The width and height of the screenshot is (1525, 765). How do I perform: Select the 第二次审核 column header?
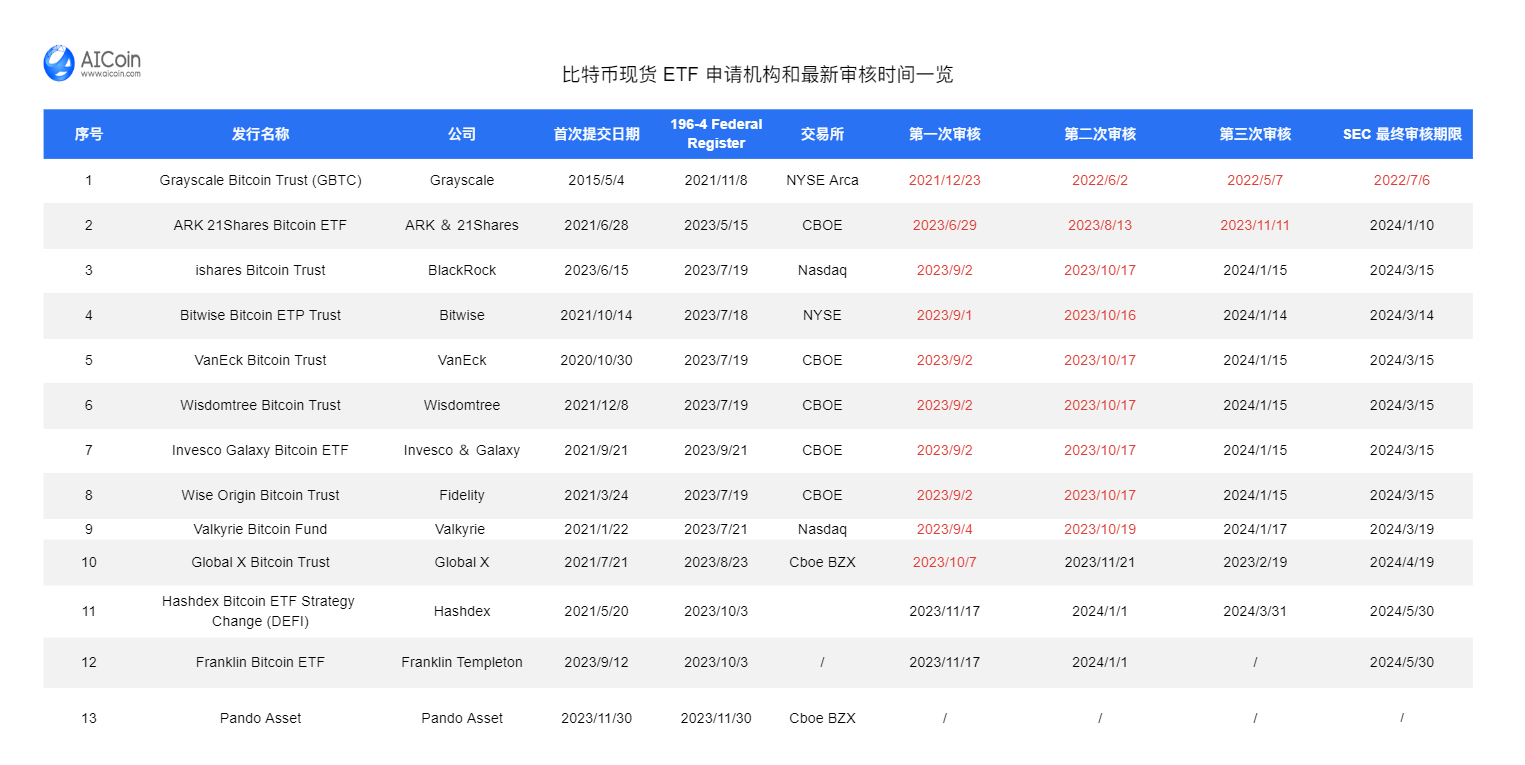point(1100,134)
